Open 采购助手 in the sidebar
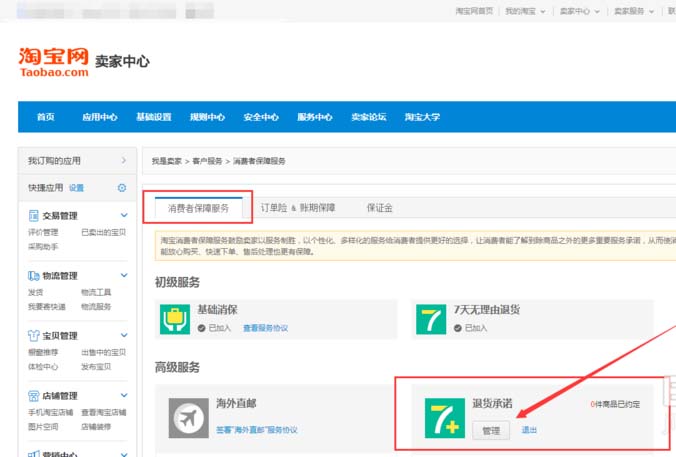The image size is (676, 457). [x=43, y=247]
